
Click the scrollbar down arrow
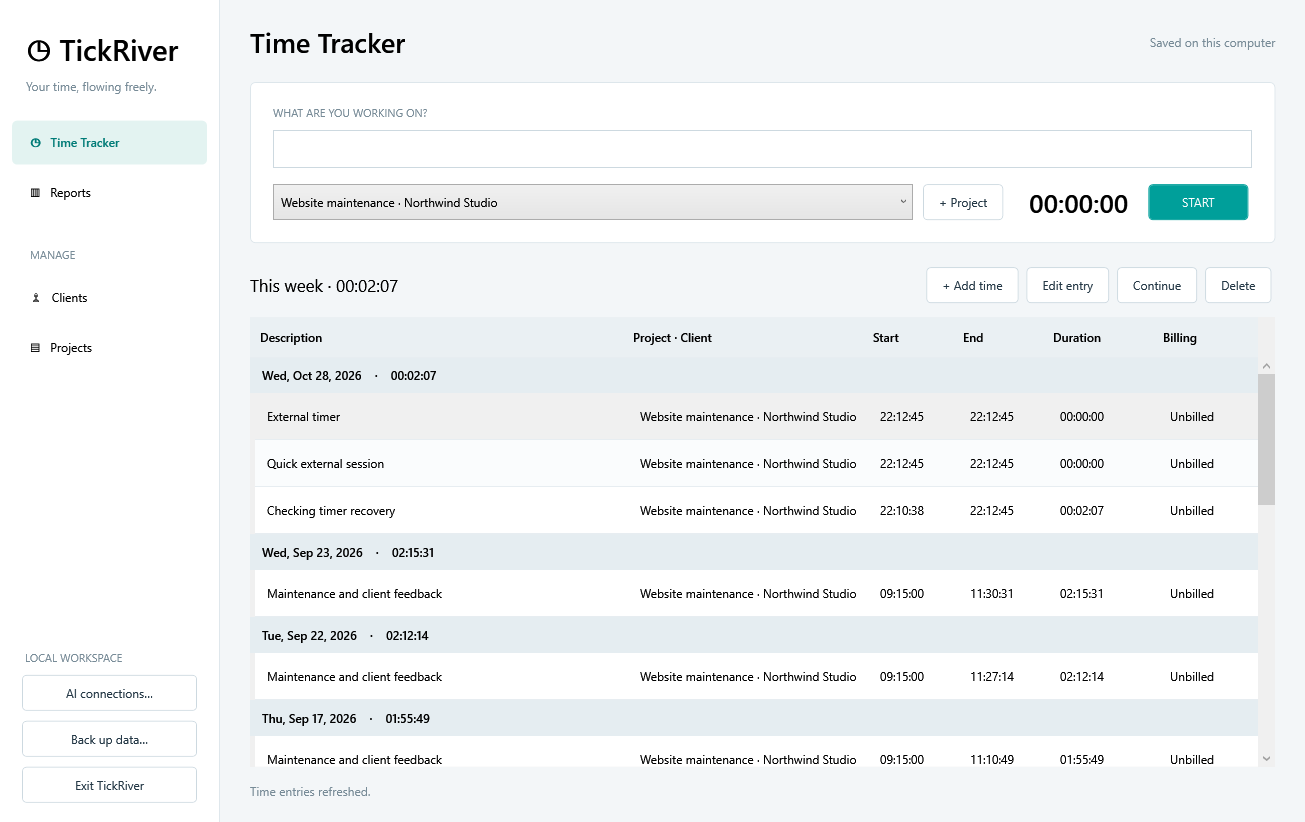tap(1266, 759)
